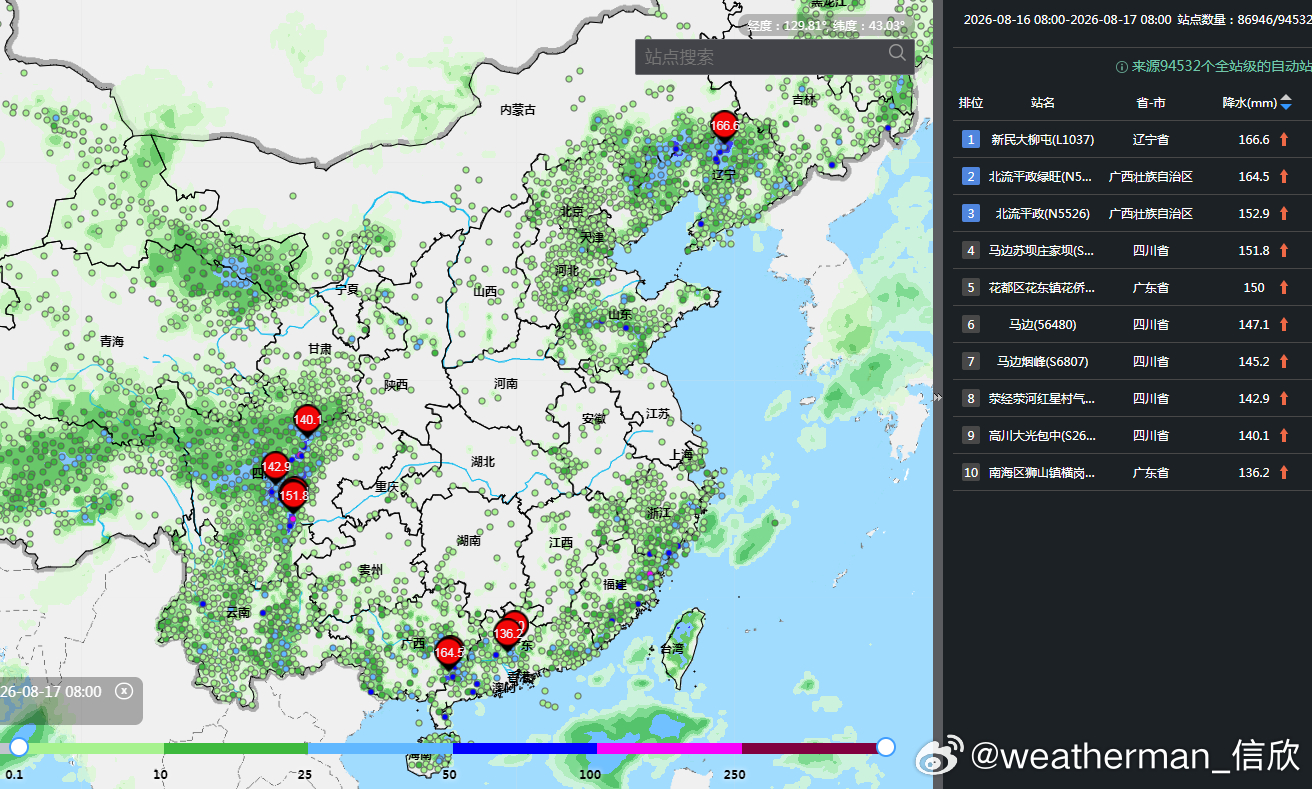Click the up arrow in the 南海区狮山镇 row
The image size is (1312, 789).
tap(1284, 473)
